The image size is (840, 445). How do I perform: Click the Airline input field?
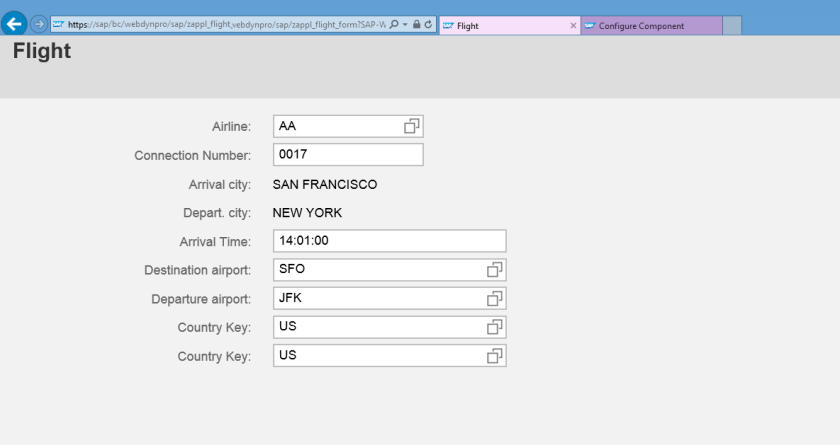click(x=348, y=126)
